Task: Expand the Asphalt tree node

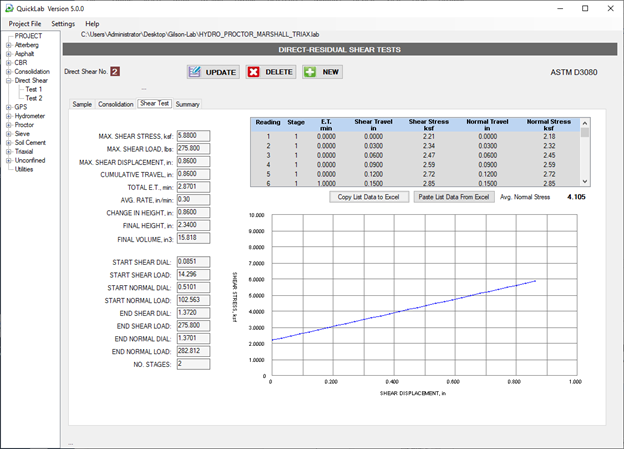Action: 8,54
